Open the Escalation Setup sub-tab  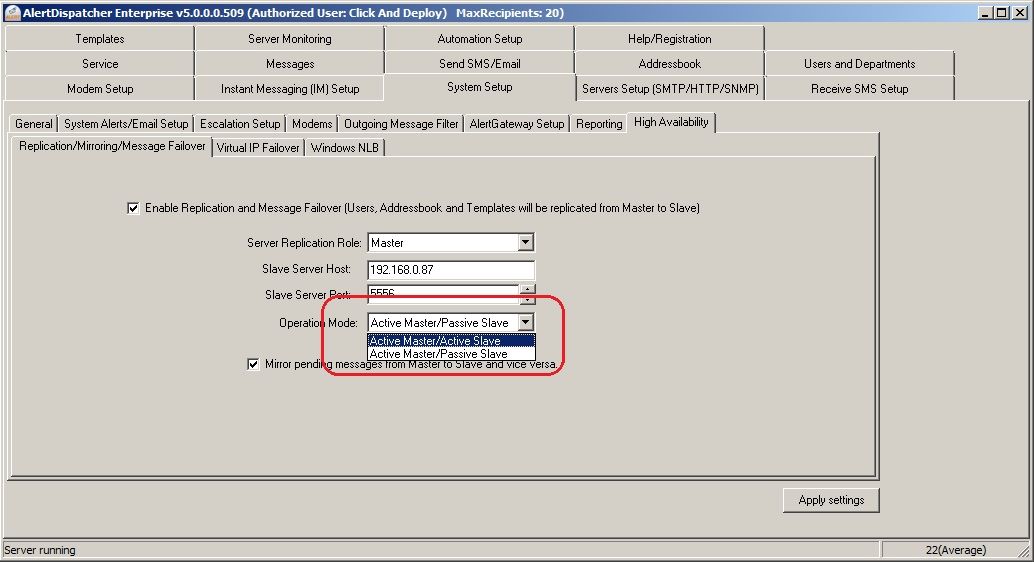point(240,124)
